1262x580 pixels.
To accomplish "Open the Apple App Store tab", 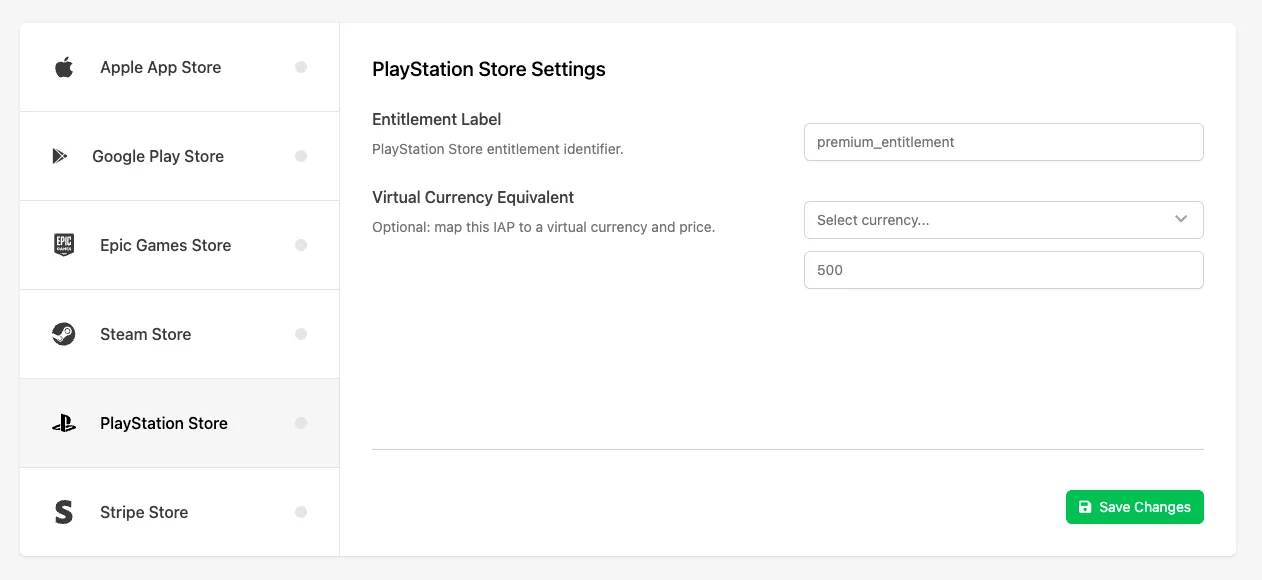I will pos(180,67).
